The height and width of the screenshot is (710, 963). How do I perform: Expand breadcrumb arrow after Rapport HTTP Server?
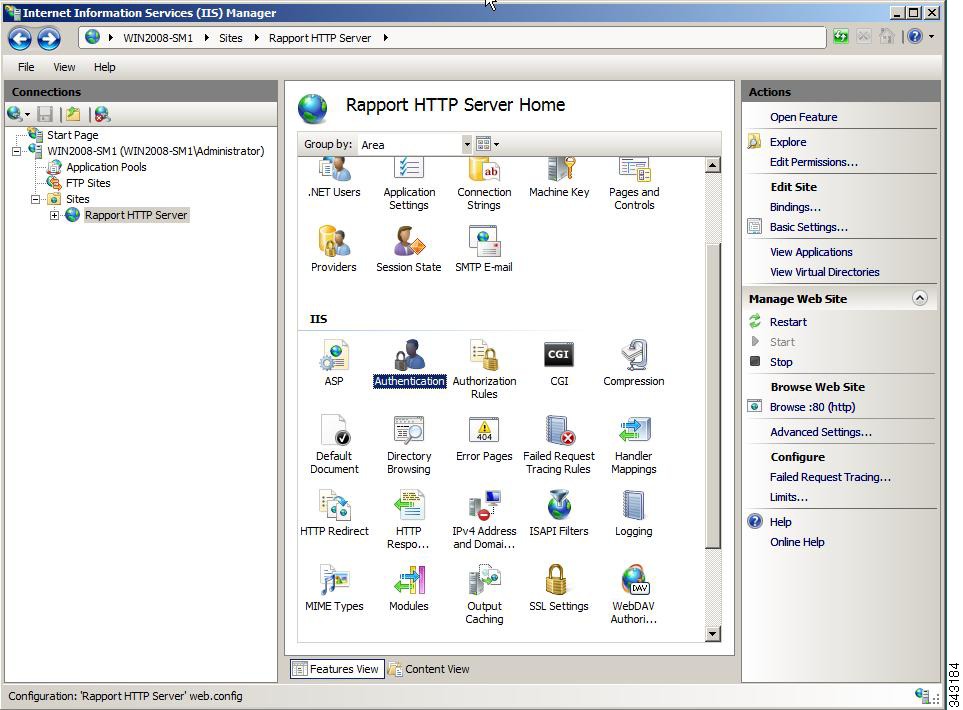386,37
